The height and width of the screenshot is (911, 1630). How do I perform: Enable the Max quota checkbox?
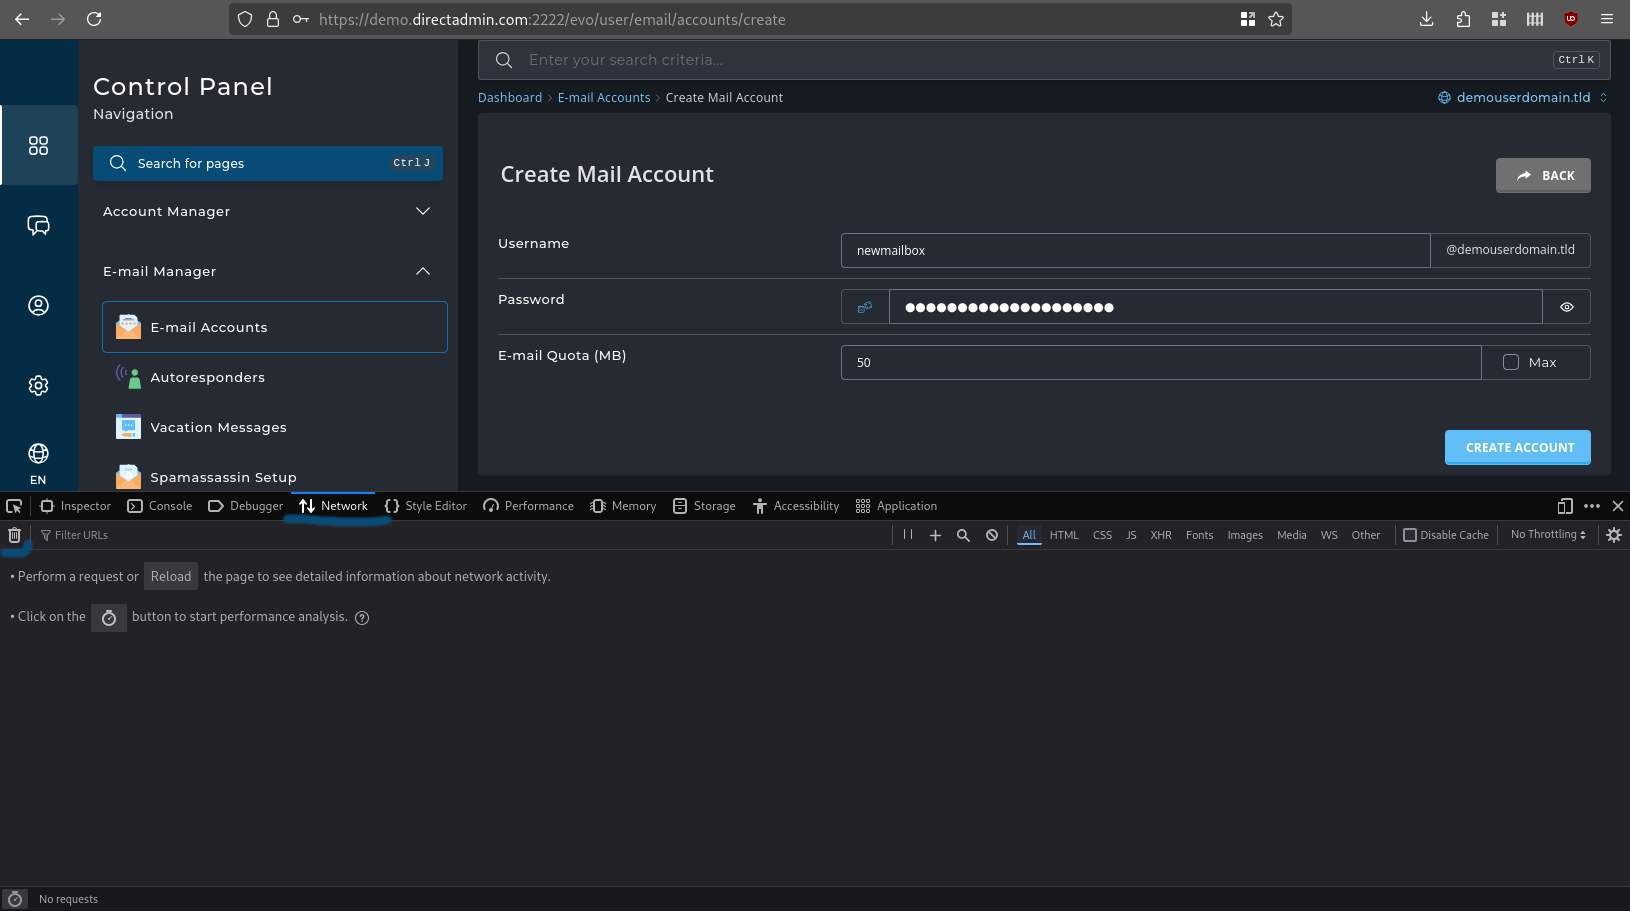tap(1511, 362)
